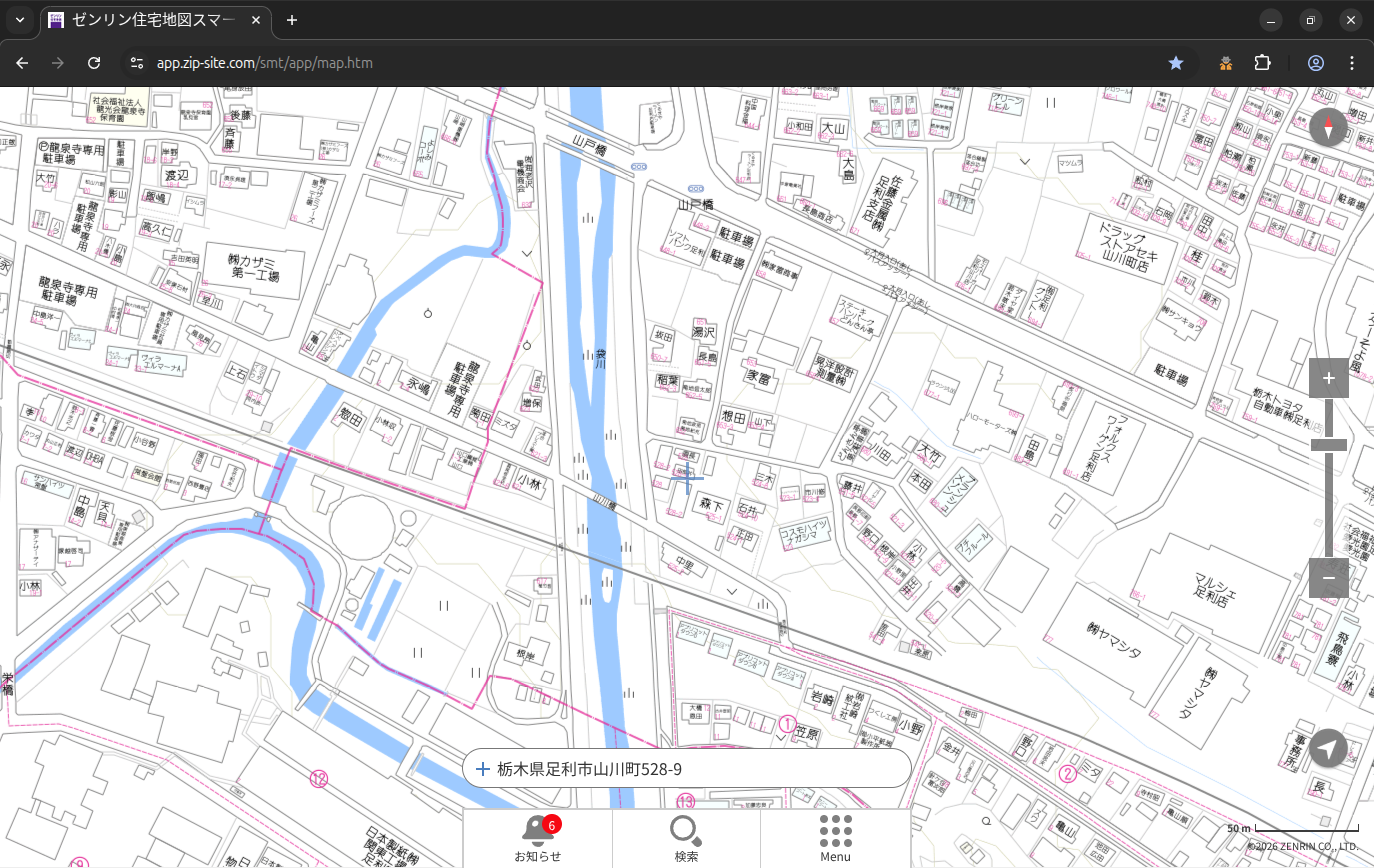The height and width of the screenshot is (868, 1374).
Task: Open Chrome extensions puzzle icon
Action: (x=1262, y=63)
